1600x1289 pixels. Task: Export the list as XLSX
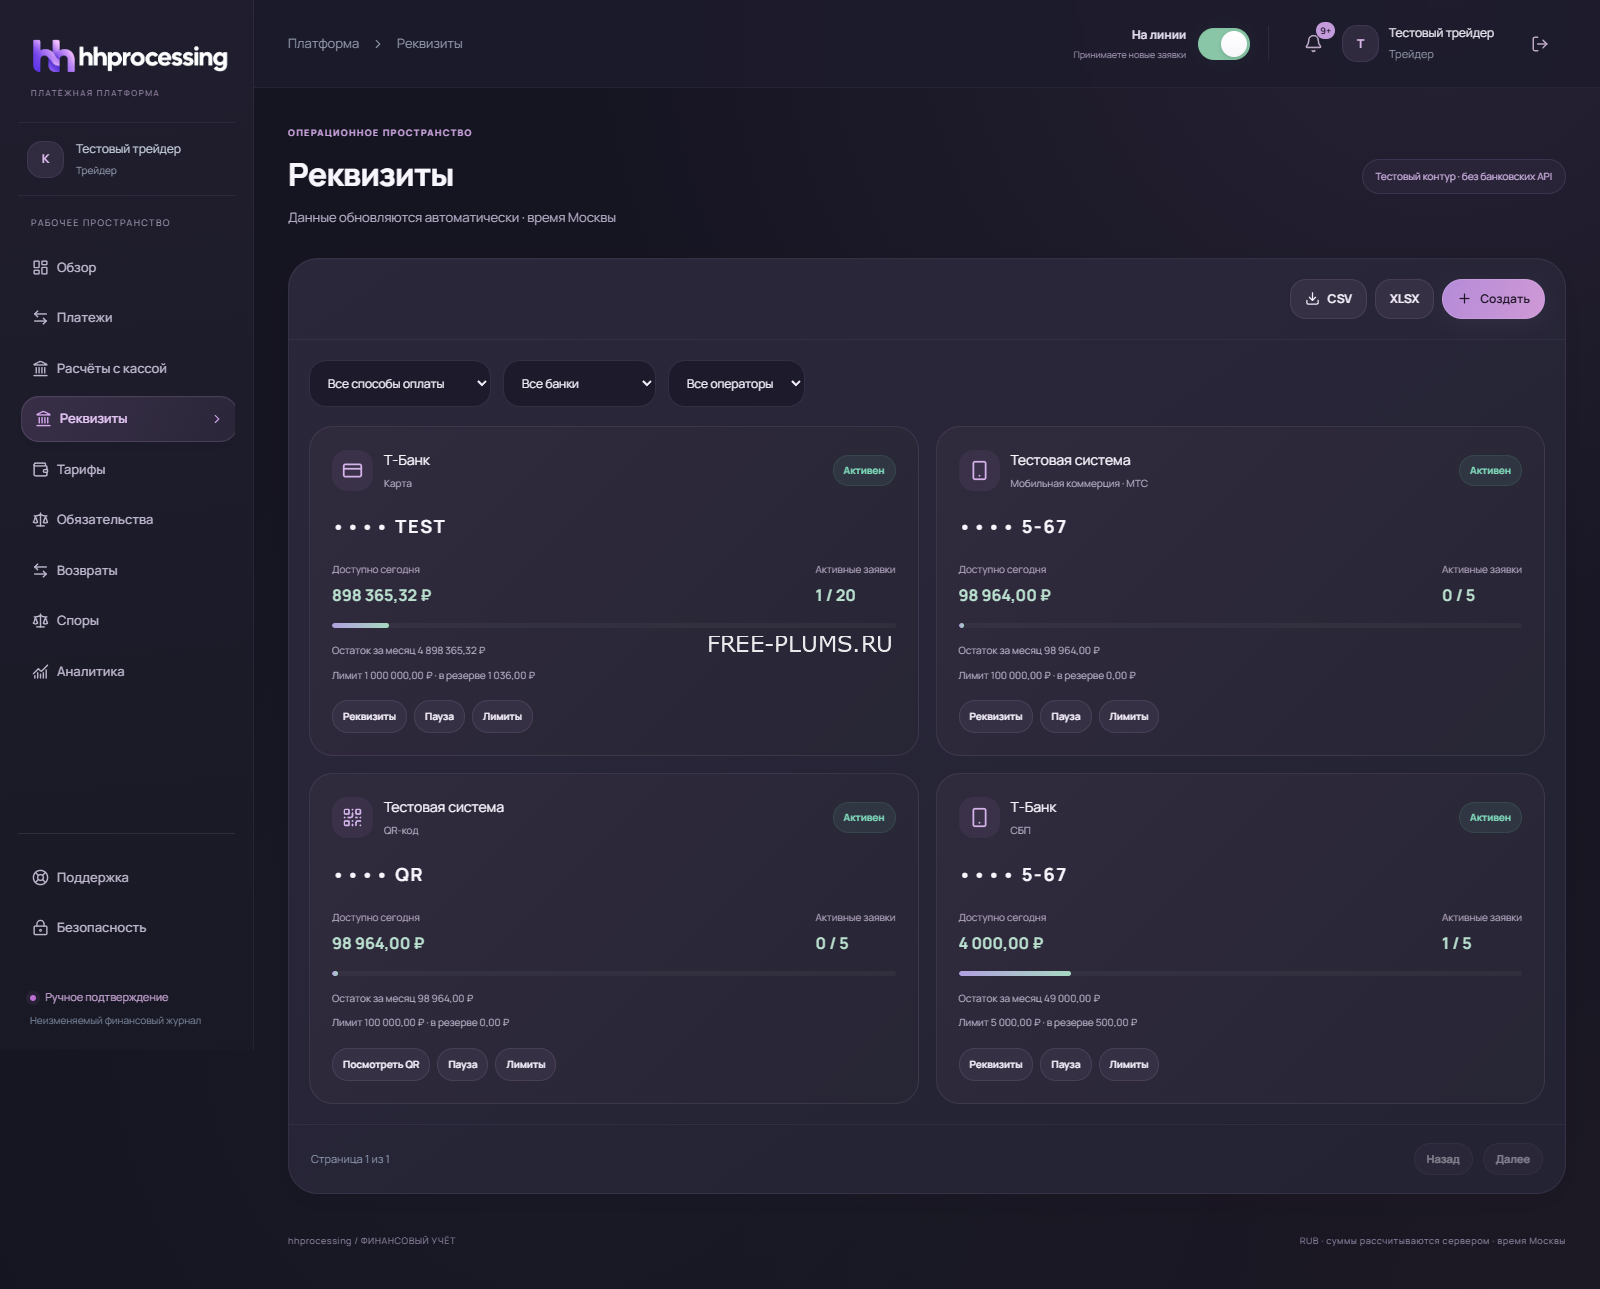(x=1404, y=299)
